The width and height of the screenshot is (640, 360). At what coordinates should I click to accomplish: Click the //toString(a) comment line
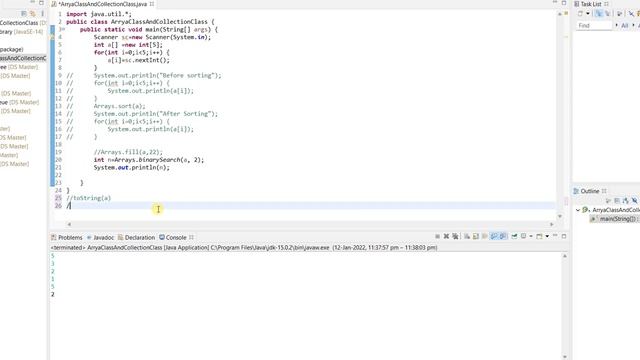point(89,198)
